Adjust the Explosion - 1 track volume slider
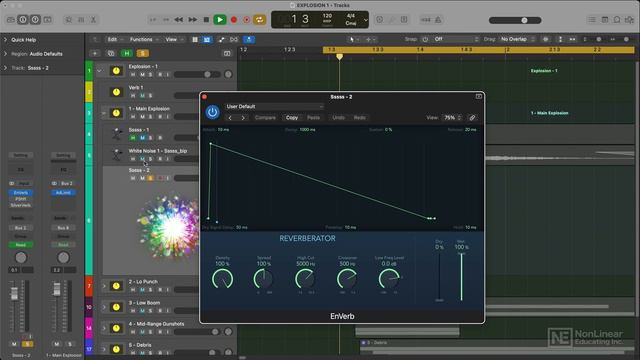The image size is (640, 360). pos(198,74)
